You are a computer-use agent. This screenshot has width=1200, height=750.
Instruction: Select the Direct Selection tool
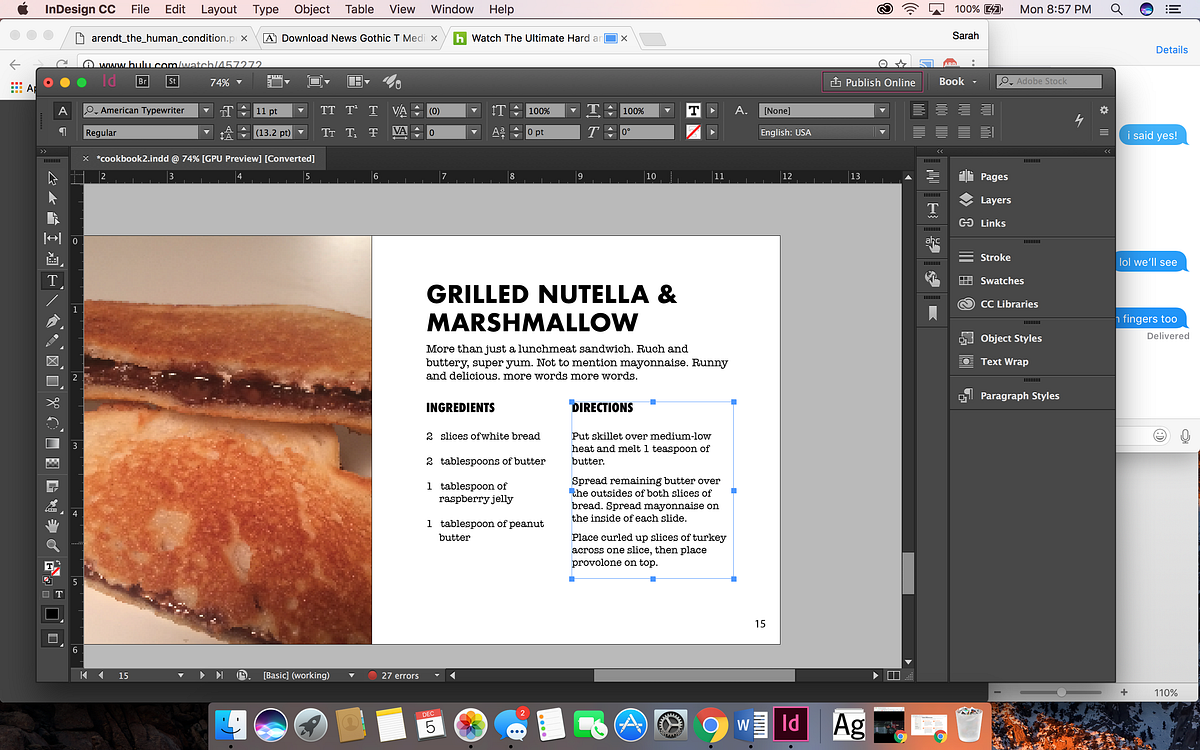pos(52,198)
